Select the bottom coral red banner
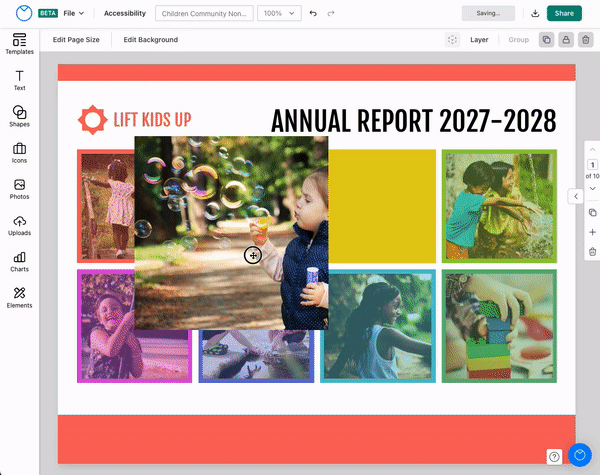The image size is (600, 475). pyautogui.click(x=316, y=439)
